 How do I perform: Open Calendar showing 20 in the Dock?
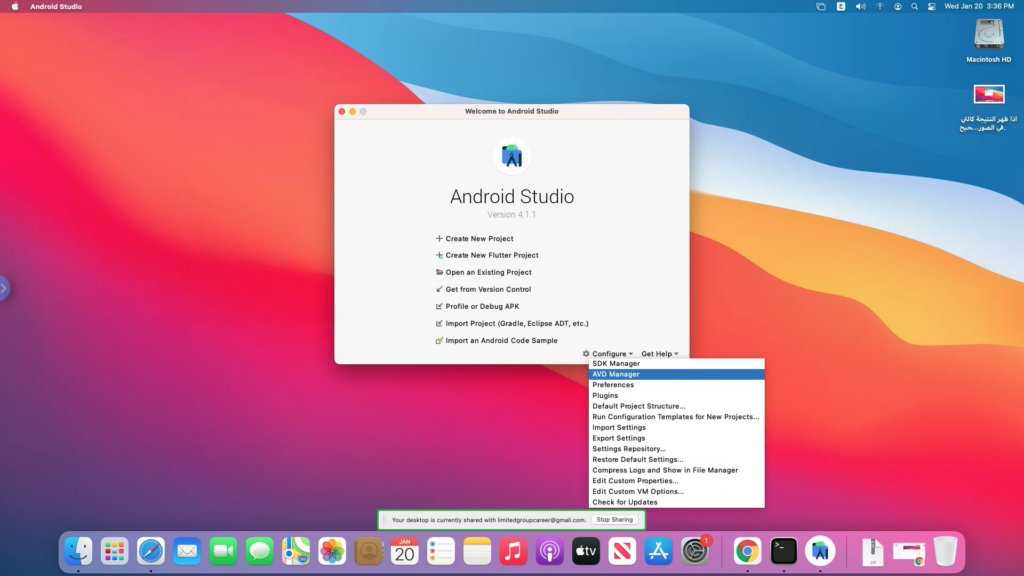[404, 551]
